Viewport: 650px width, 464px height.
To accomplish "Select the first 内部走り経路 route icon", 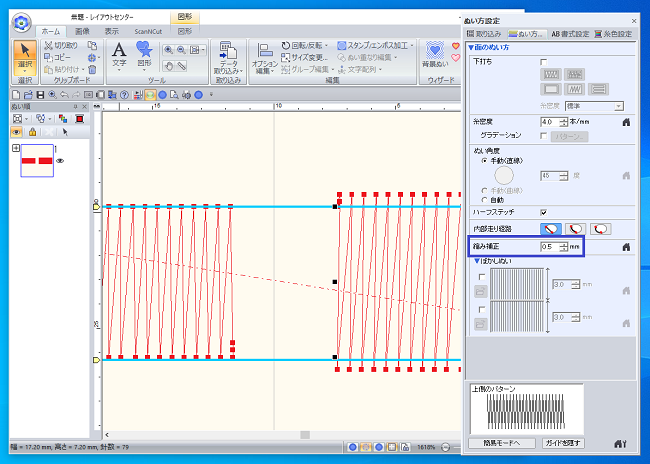I will [x=550, y=228].
